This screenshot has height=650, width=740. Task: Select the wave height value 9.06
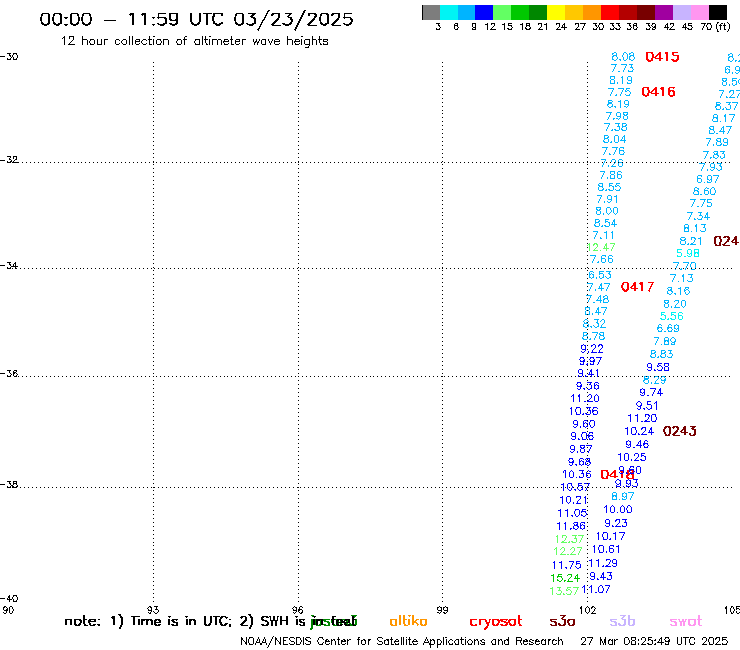[x=582, y=436]
